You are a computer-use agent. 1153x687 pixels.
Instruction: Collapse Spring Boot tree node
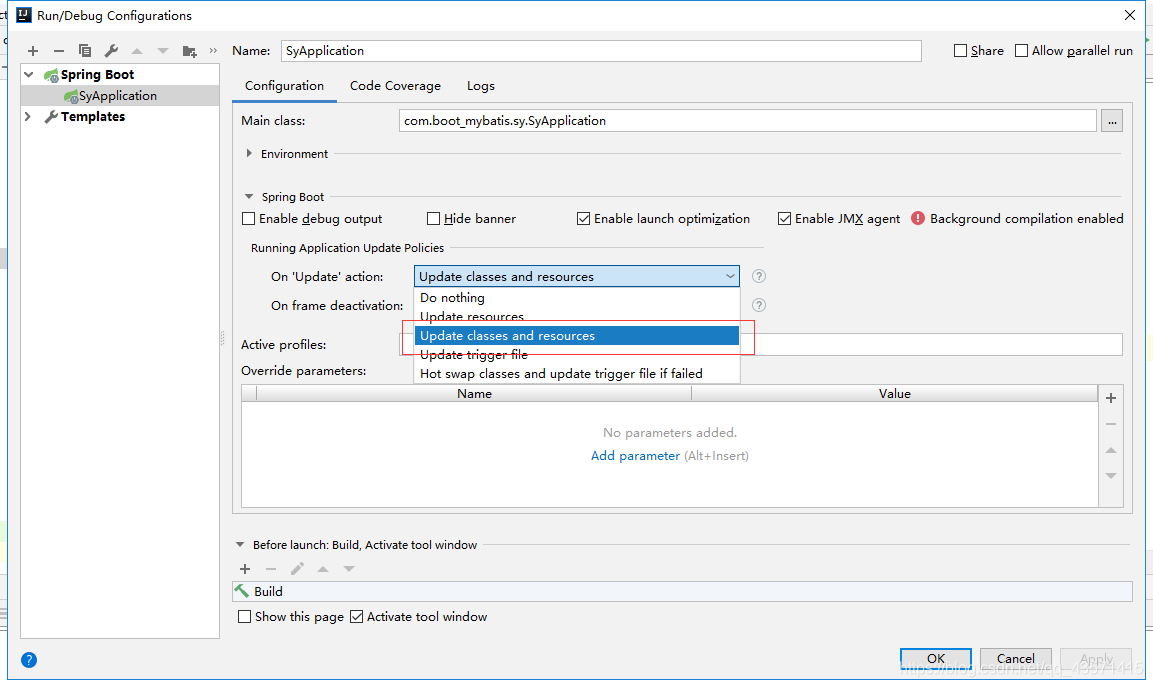29,74
